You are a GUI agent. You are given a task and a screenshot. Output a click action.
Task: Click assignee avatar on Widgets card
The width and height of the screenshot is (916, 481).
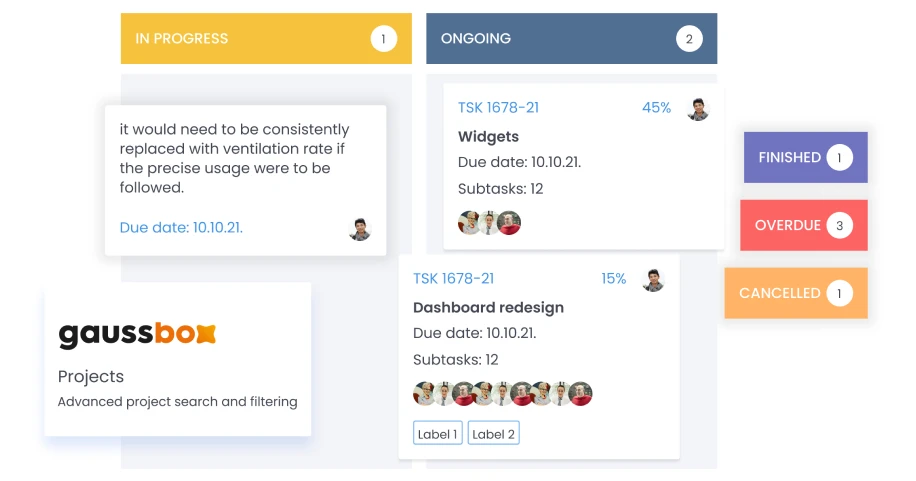coord(698,109)
